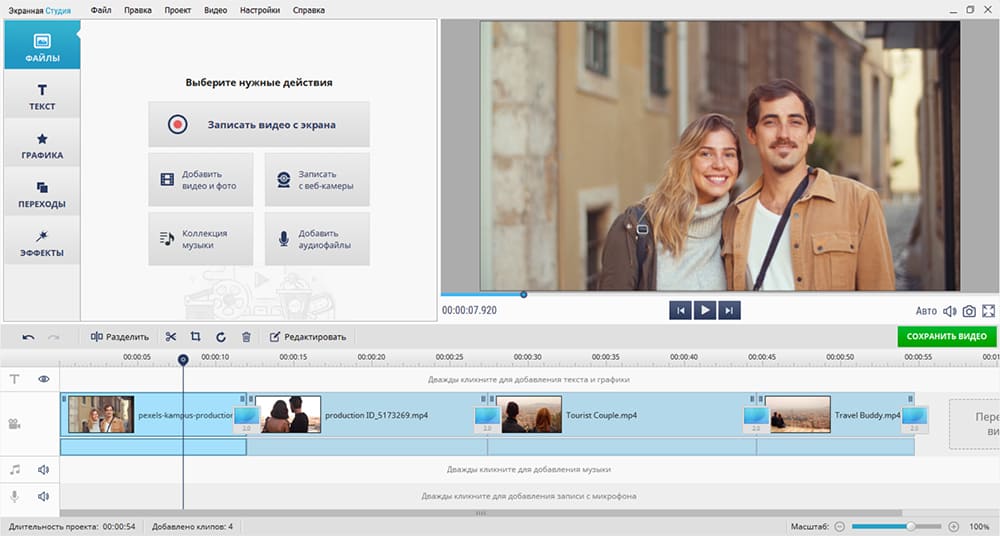The height and width of the screenshot is (536, 1000).
Task: Open the Авто preview size dropdown
Action: [926, 311]
